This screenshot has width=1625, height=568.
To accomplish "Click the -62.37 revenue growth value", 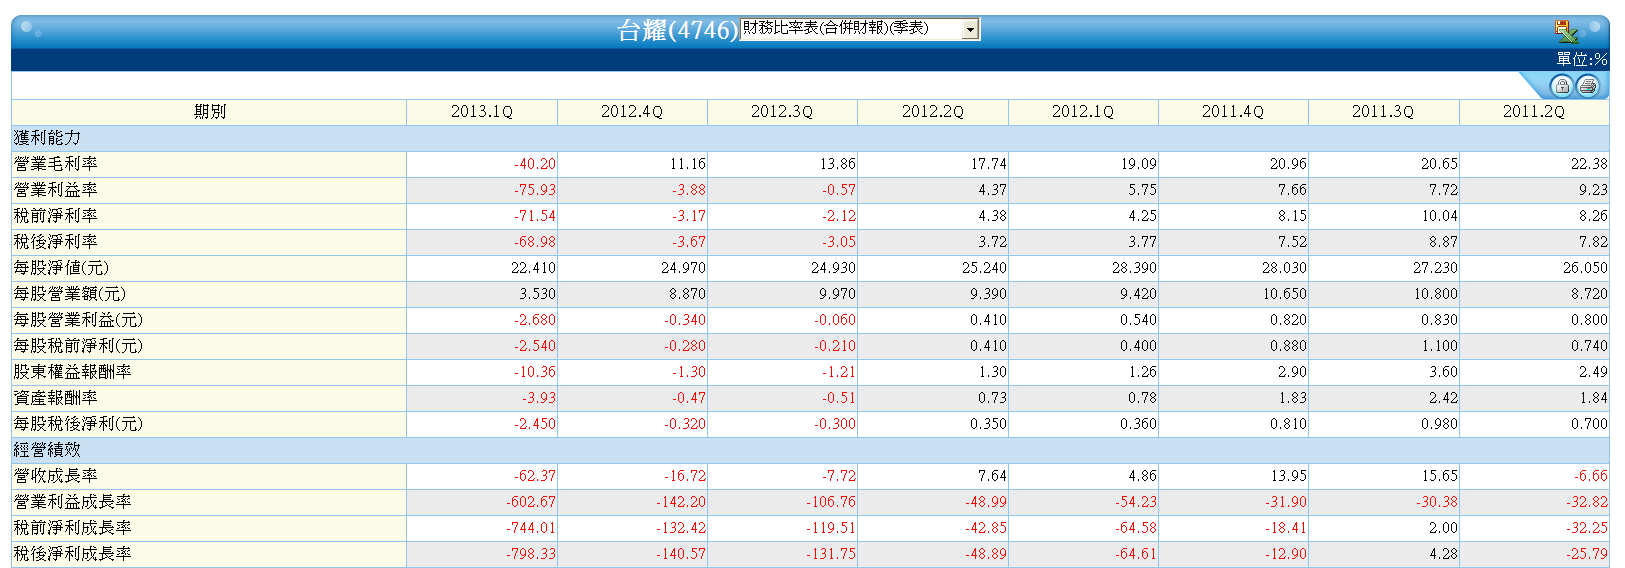I will [x=535, y=476].
